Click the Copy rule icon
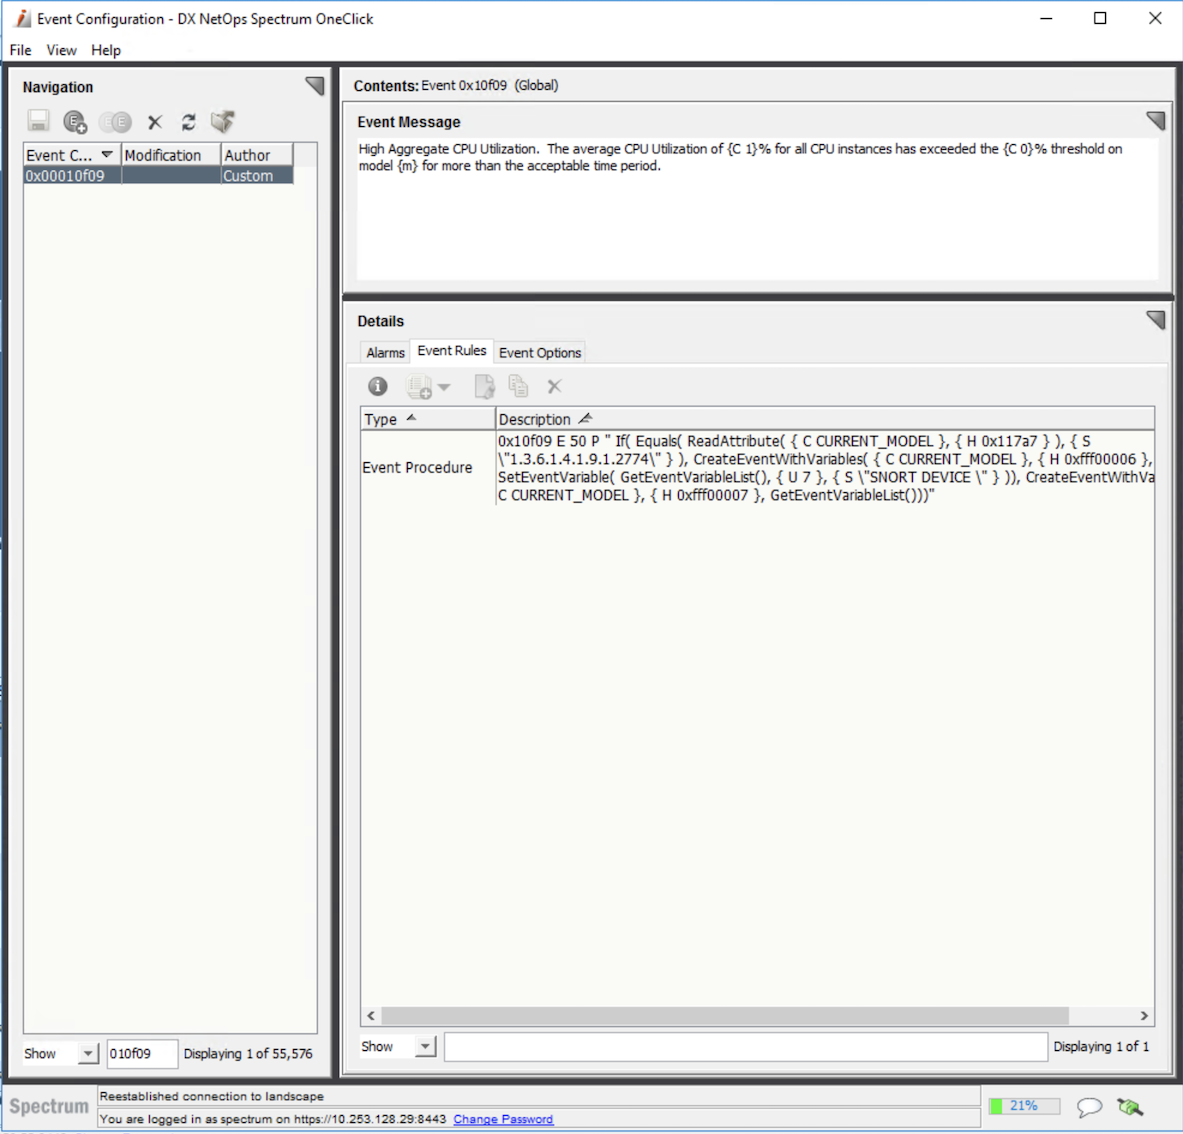Viewport: 1183px width, 1134px height. pyautogui.click(x=518, y=386)
